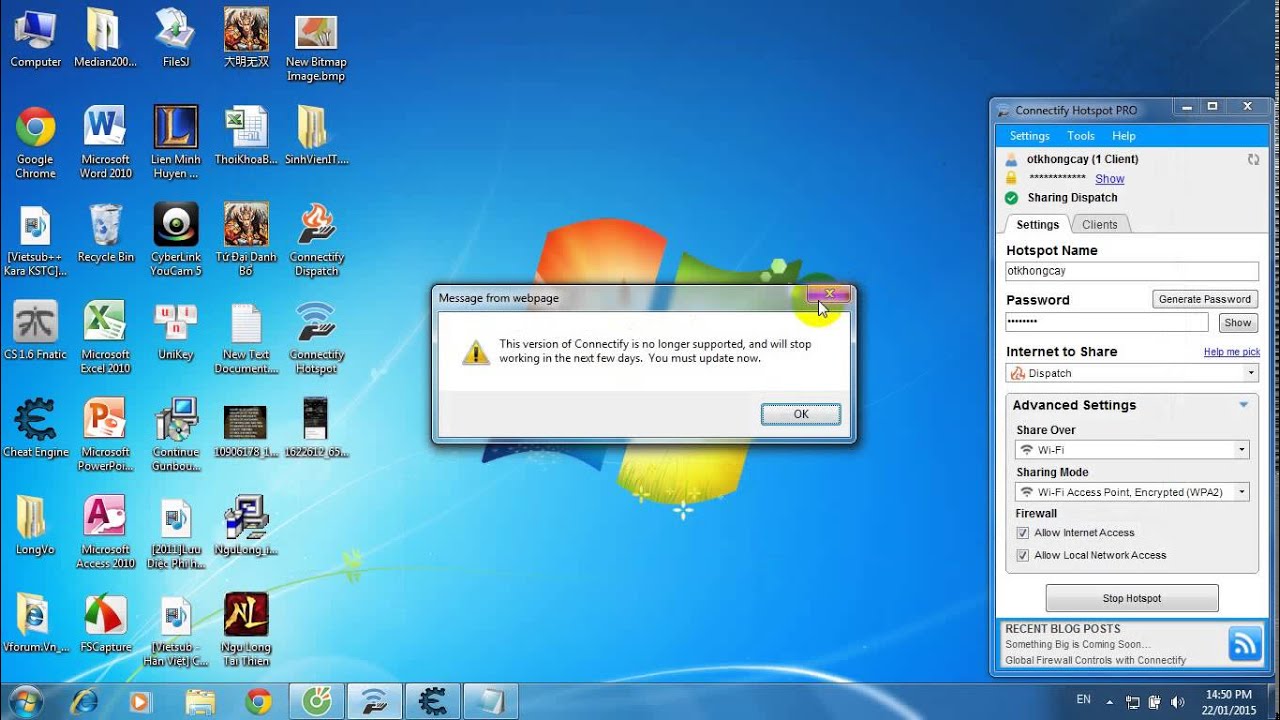Select the Settings tab in Connectify
Screen dimensions: 1280x720
1038,225
